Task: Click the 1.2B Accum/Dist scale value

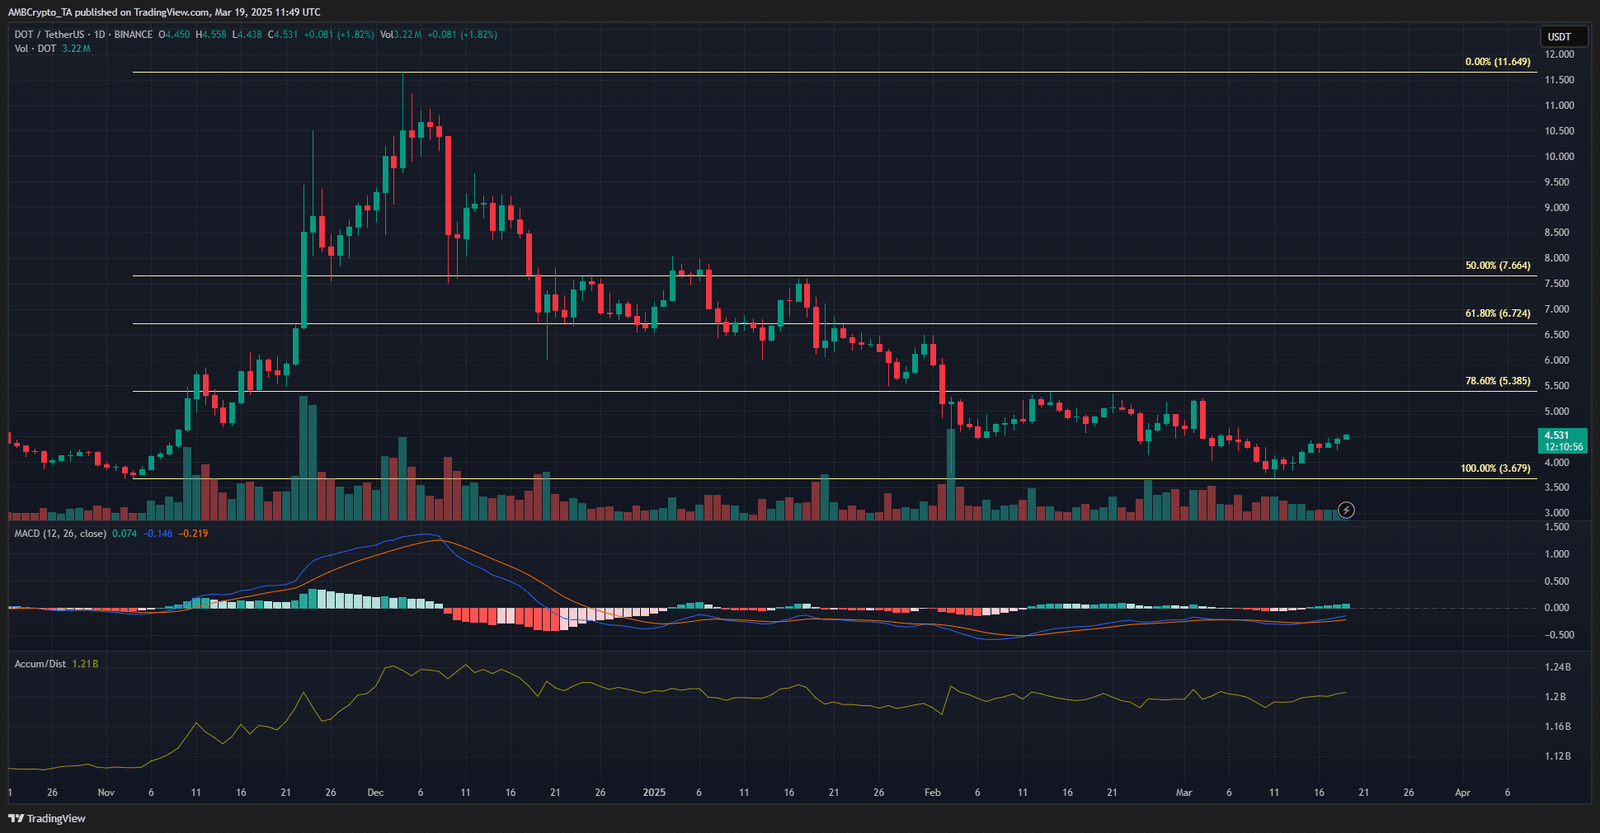Action: click(1555, 697)
